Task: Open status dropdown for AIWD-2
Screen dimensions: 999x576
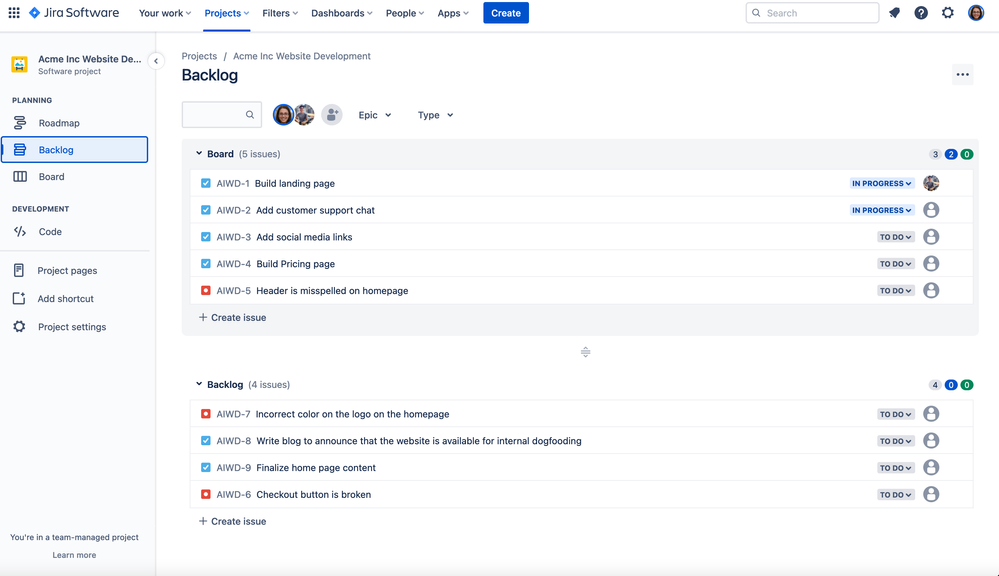Action: (882, 210)
